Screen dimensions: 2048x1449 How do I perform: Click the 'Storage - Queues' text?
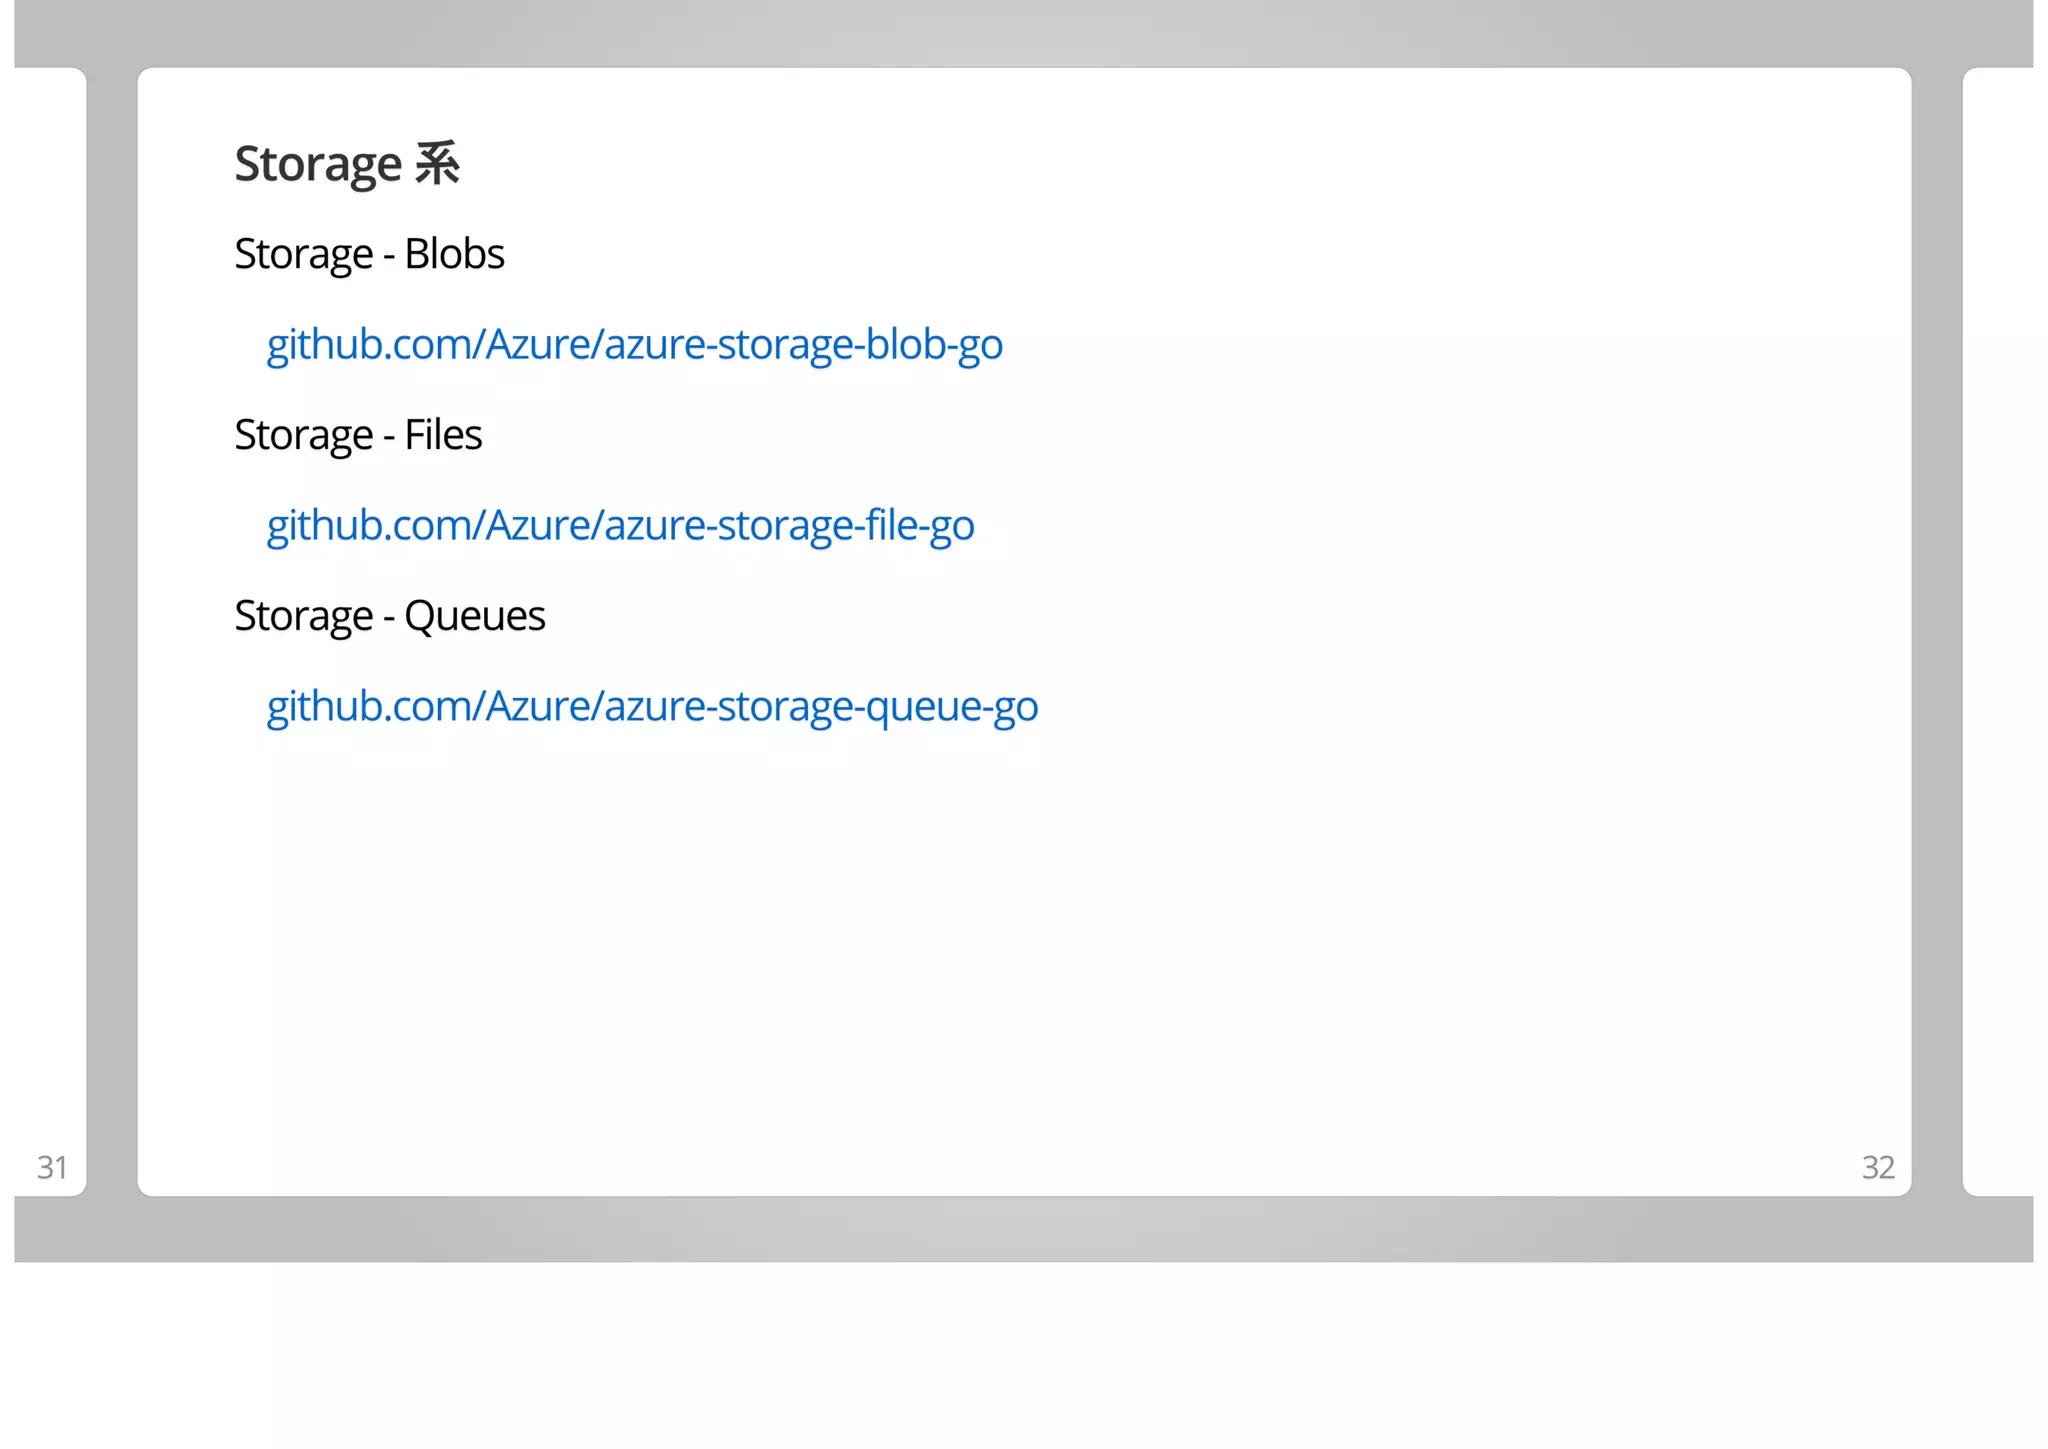(x=390, y=616)
